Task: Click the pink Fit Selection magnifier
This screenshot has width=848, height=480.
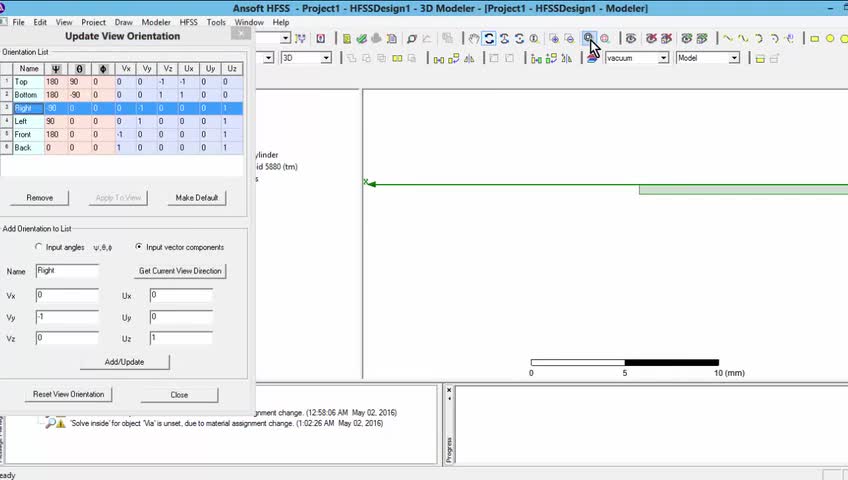Action: (x=605, y=39)
